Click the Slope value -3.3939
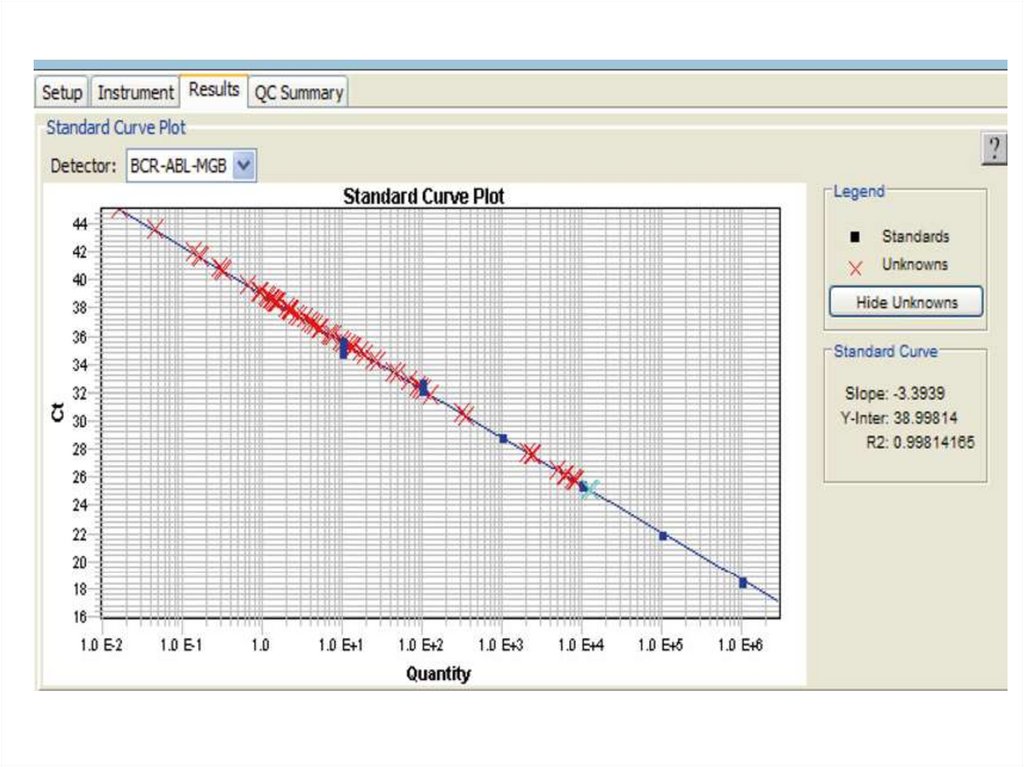This screenshot has width=1024, height=767. point(925,394)
